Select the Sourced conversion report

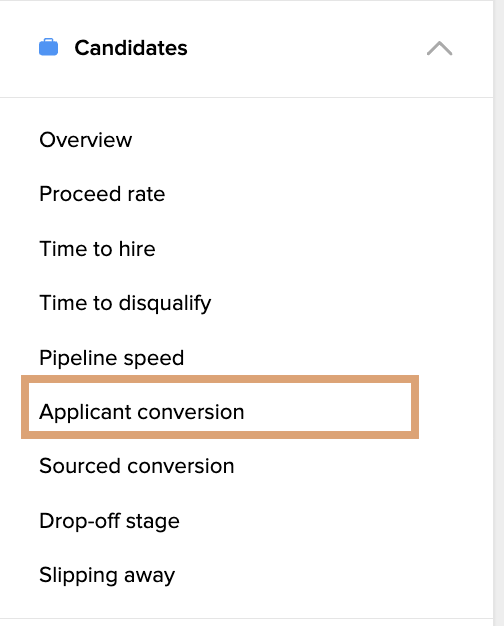(x=137, y=466)
